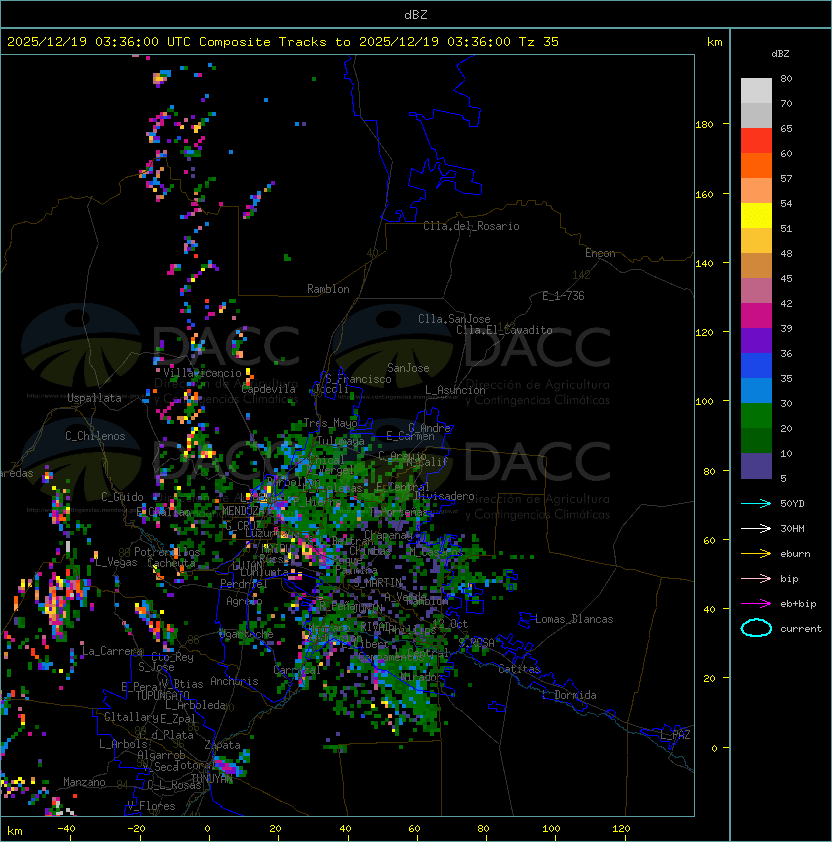Choose the light blue swatch between 35 and 30

(756, 390)
